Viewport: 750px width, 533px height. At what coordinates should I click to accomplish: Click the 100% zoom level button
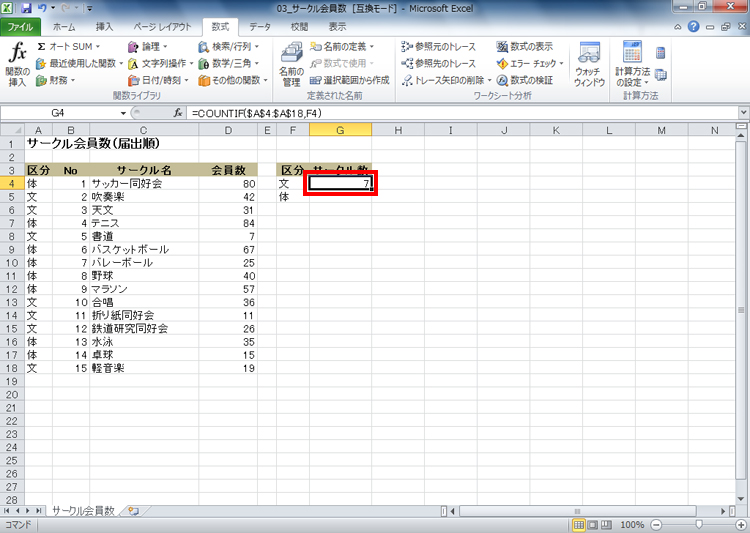[x=632, y=525]
